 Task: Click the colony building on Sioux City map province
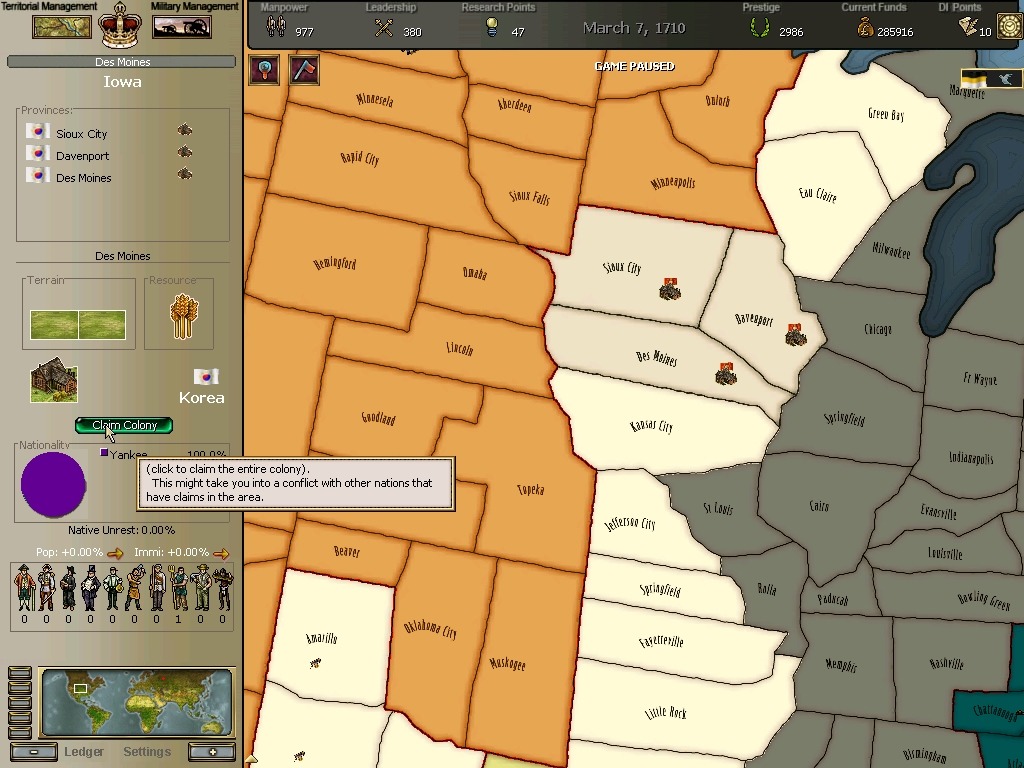[x=669, y=289]
